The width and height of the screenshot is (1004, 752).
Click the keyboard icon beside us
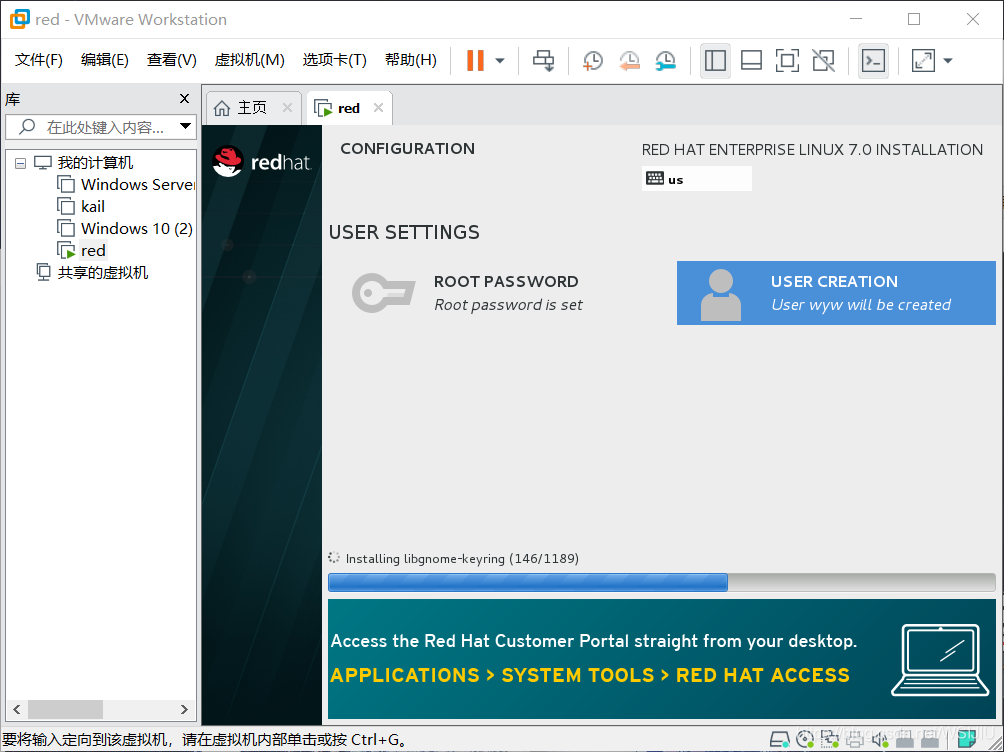point(655,178)
